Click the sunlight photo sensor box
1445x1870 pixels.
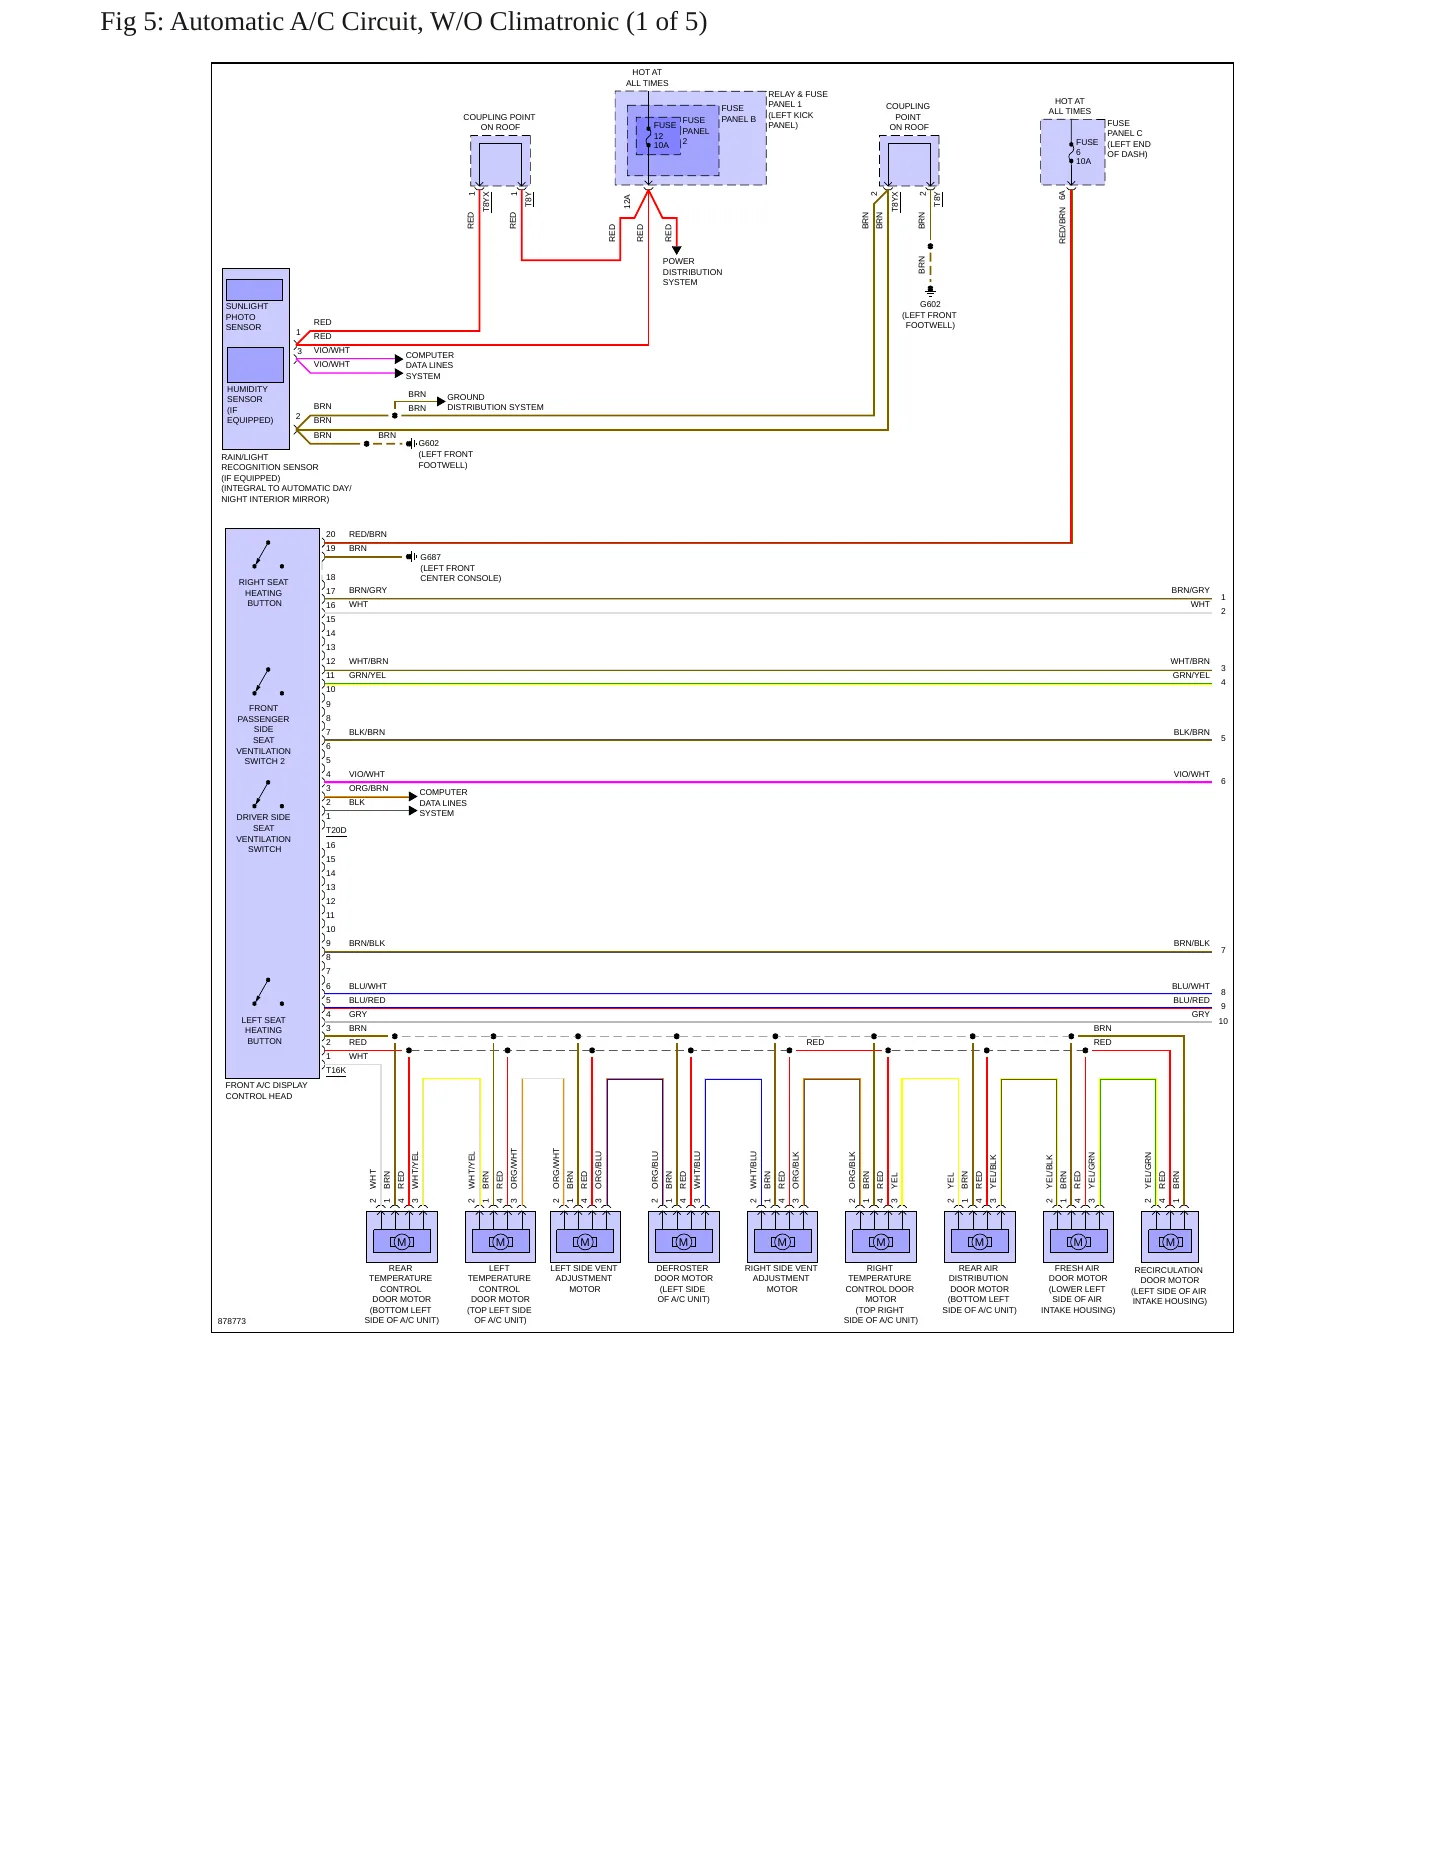coord(254,290)
